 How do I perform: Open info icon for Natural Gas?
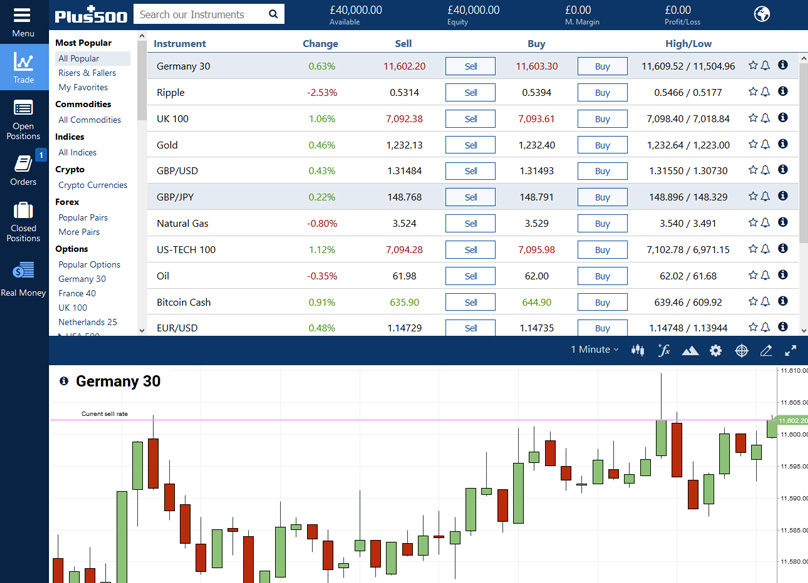pos(783,222)
